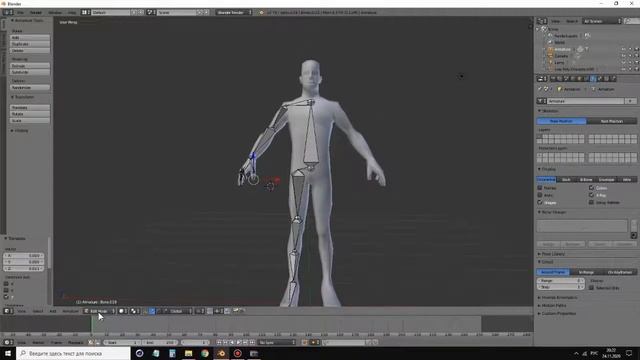
Task: Enable the Names display checkbox
Action: tap(540, 188)
